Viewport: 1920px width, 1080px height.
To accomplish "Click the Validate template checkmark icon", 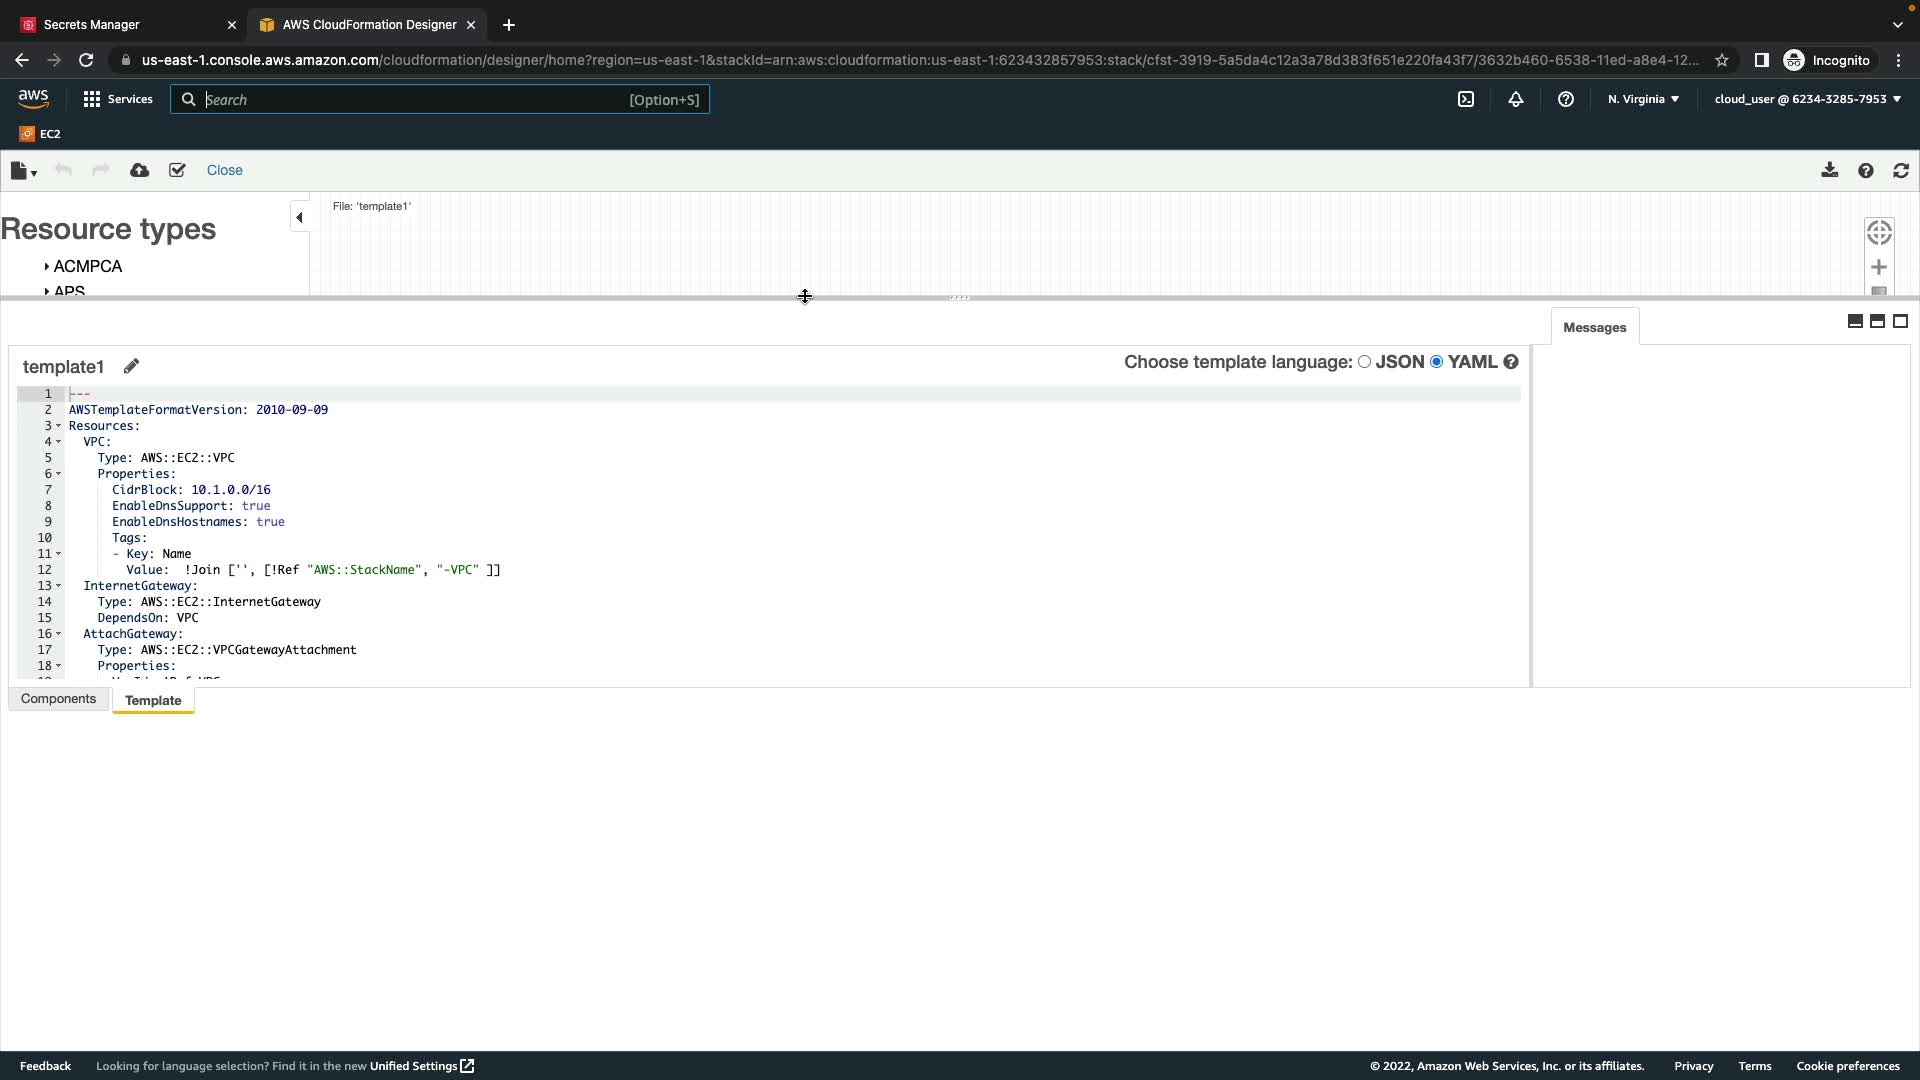I will [x=177, y=170].
